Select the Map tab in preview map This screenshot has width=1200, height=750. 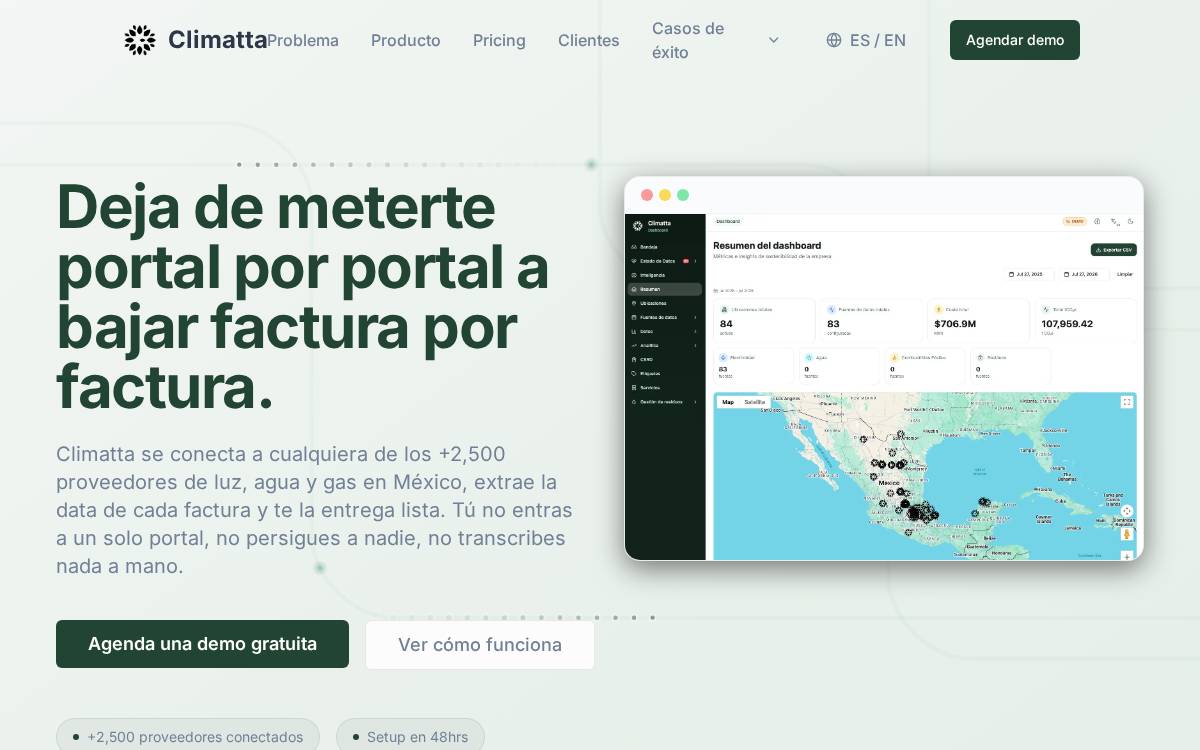pos(728,402)
